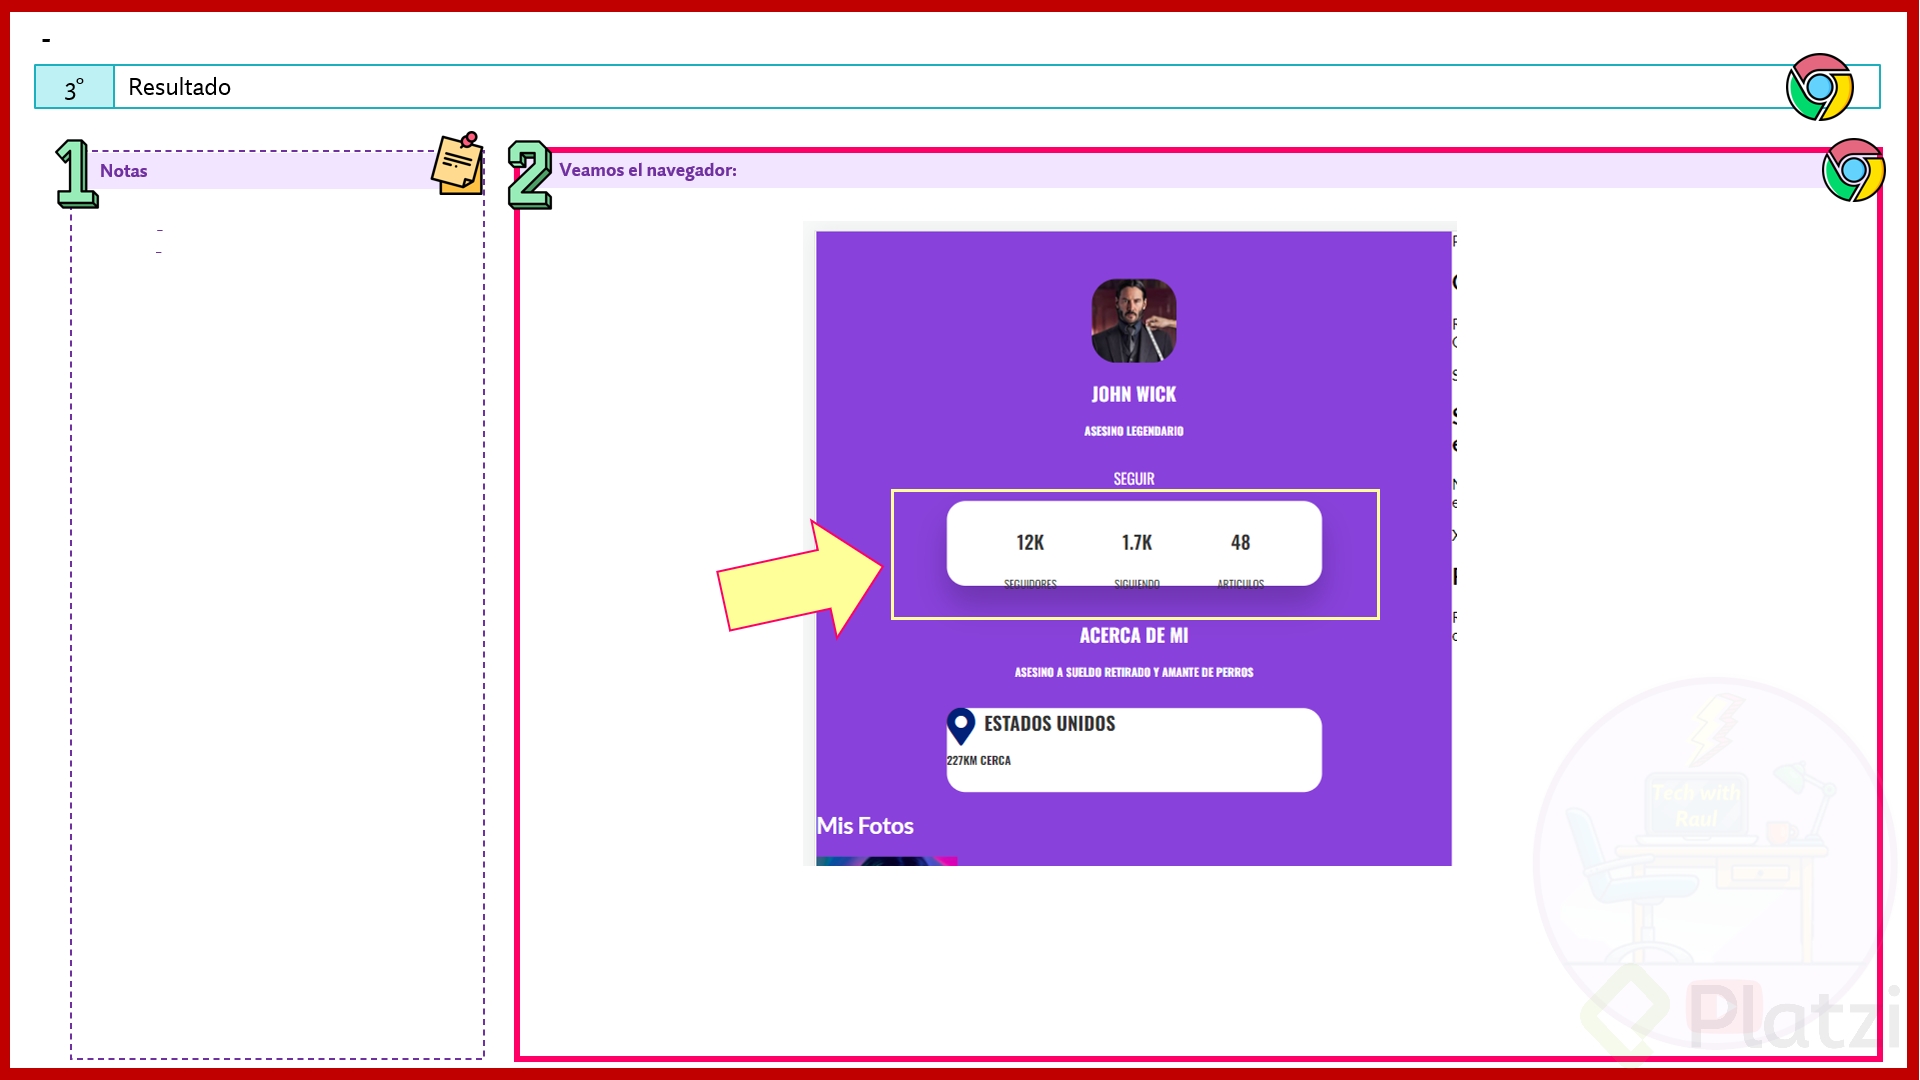
Task: Click the green number 2 badge
Action: point(529,174)
